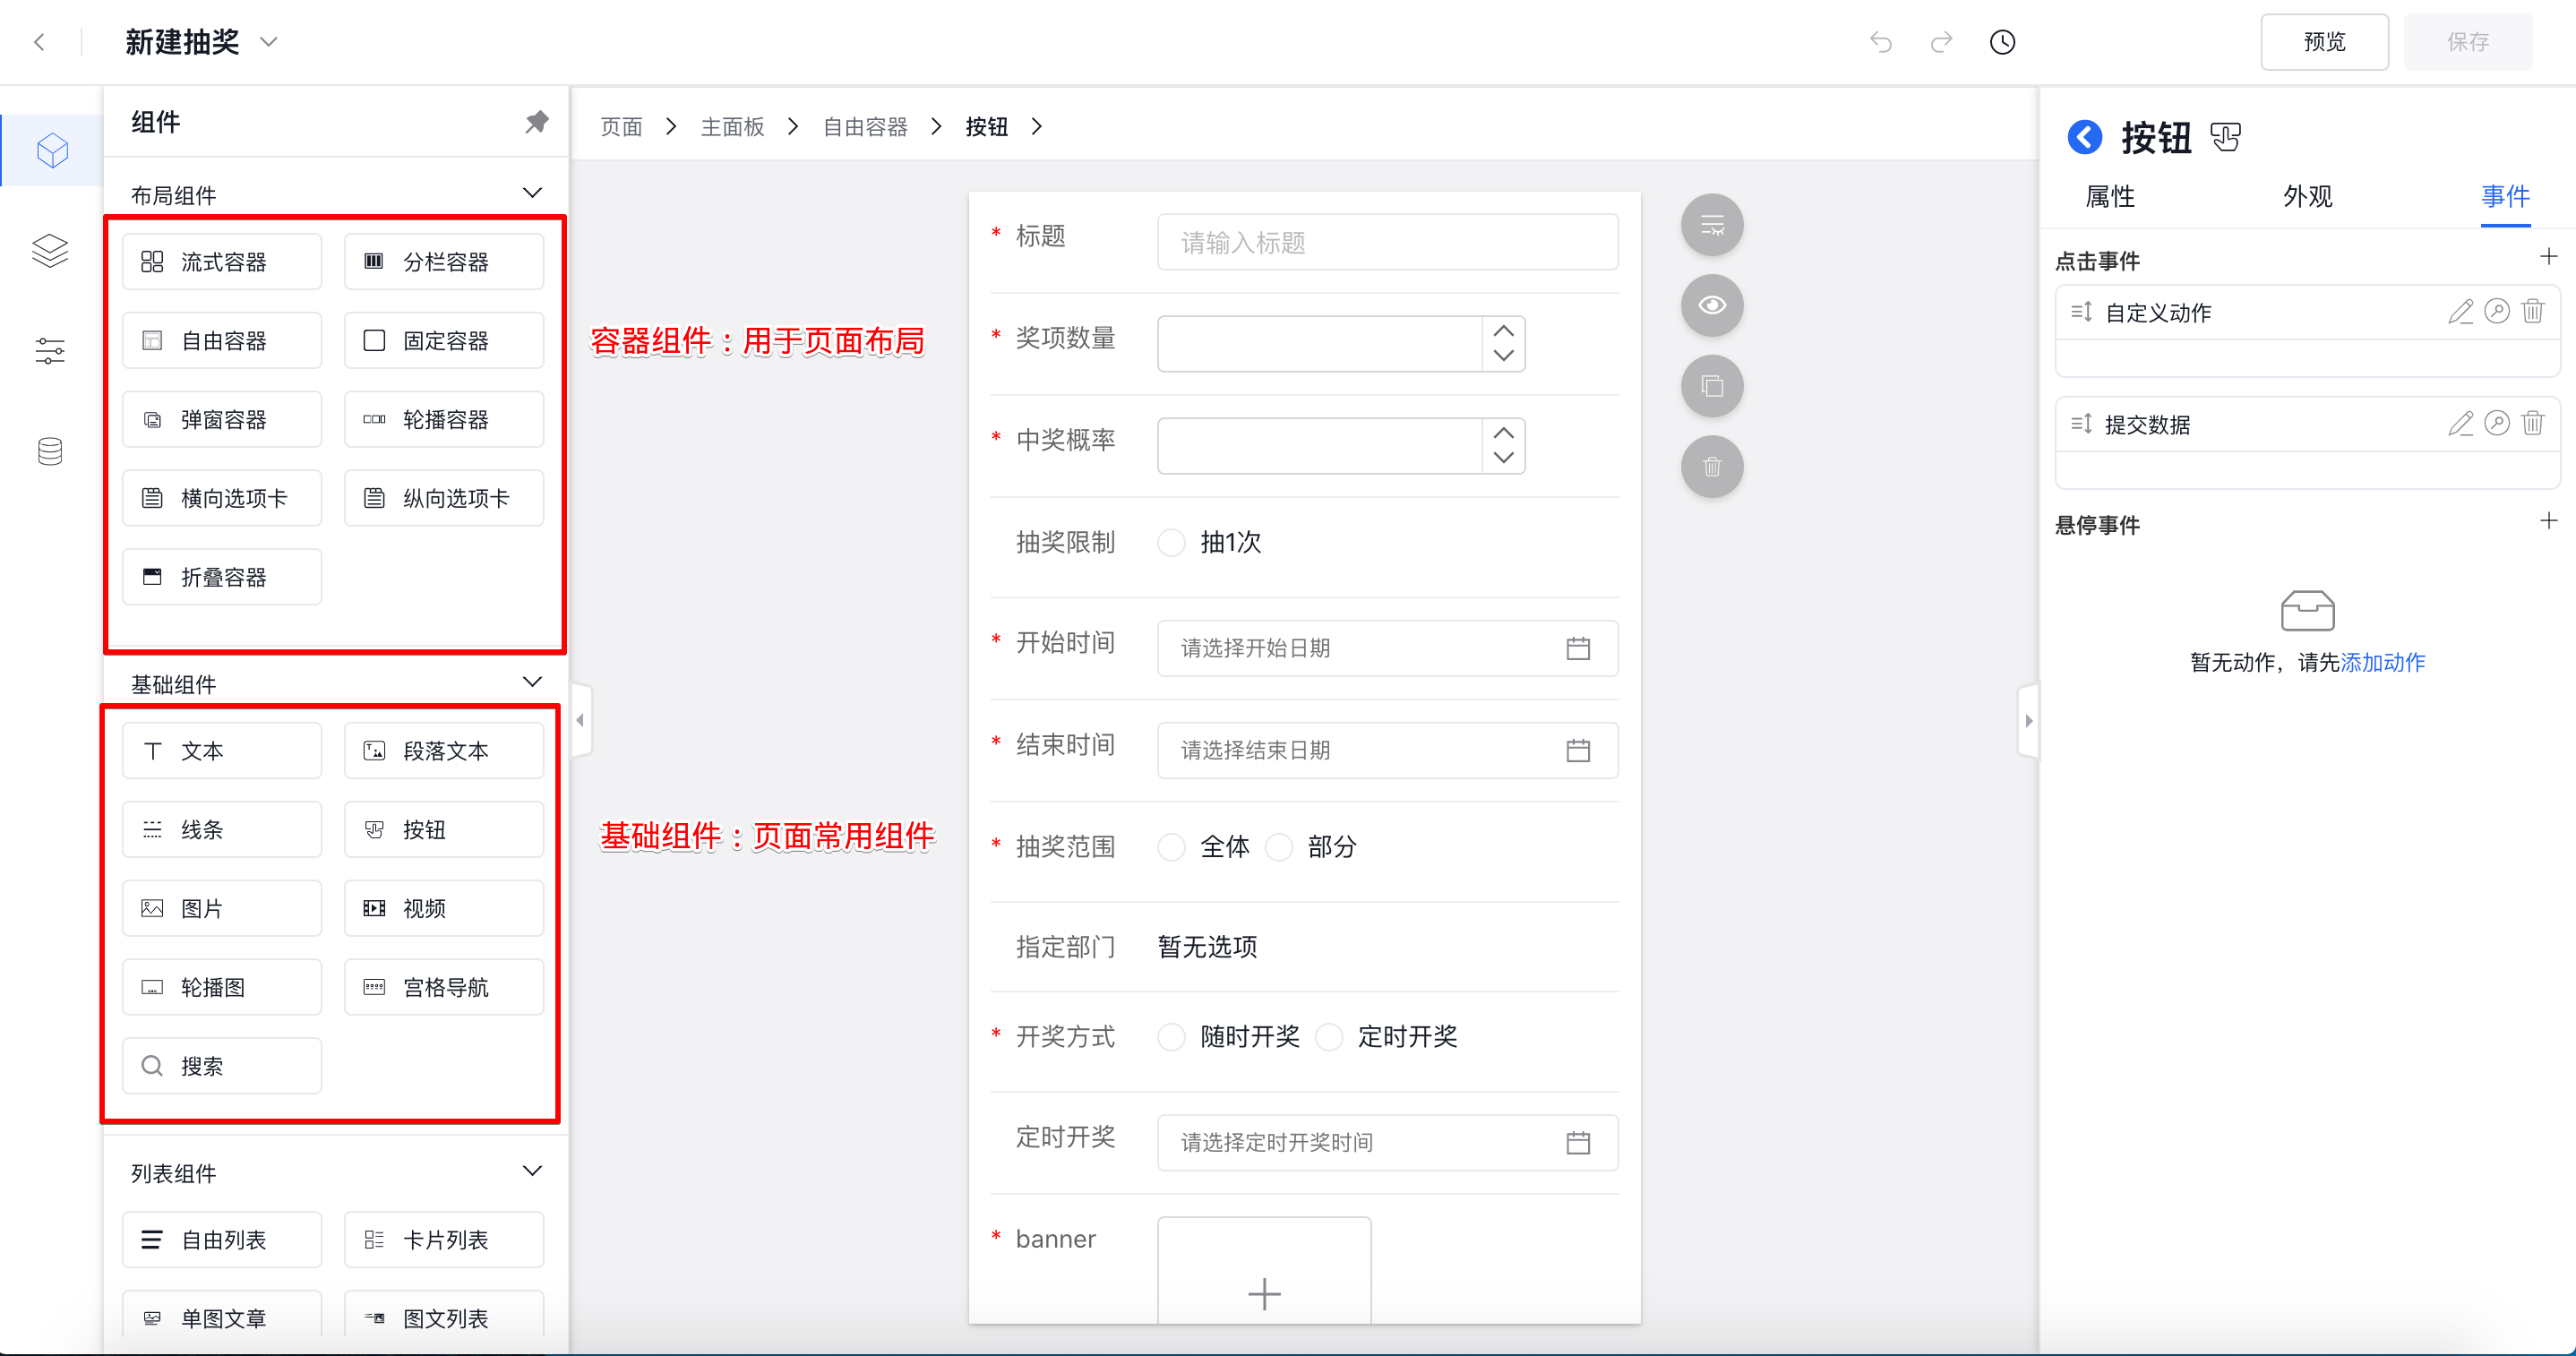Open the database icon in sidebar

[x=50, y=451]
